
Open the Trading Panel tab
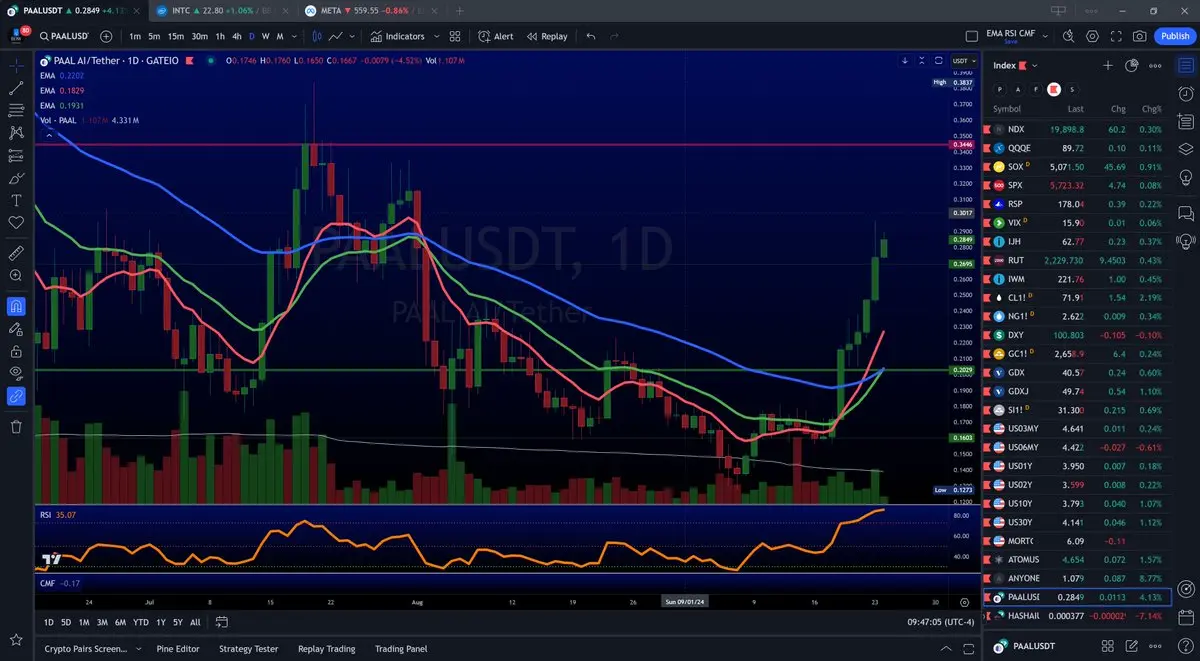401,649
